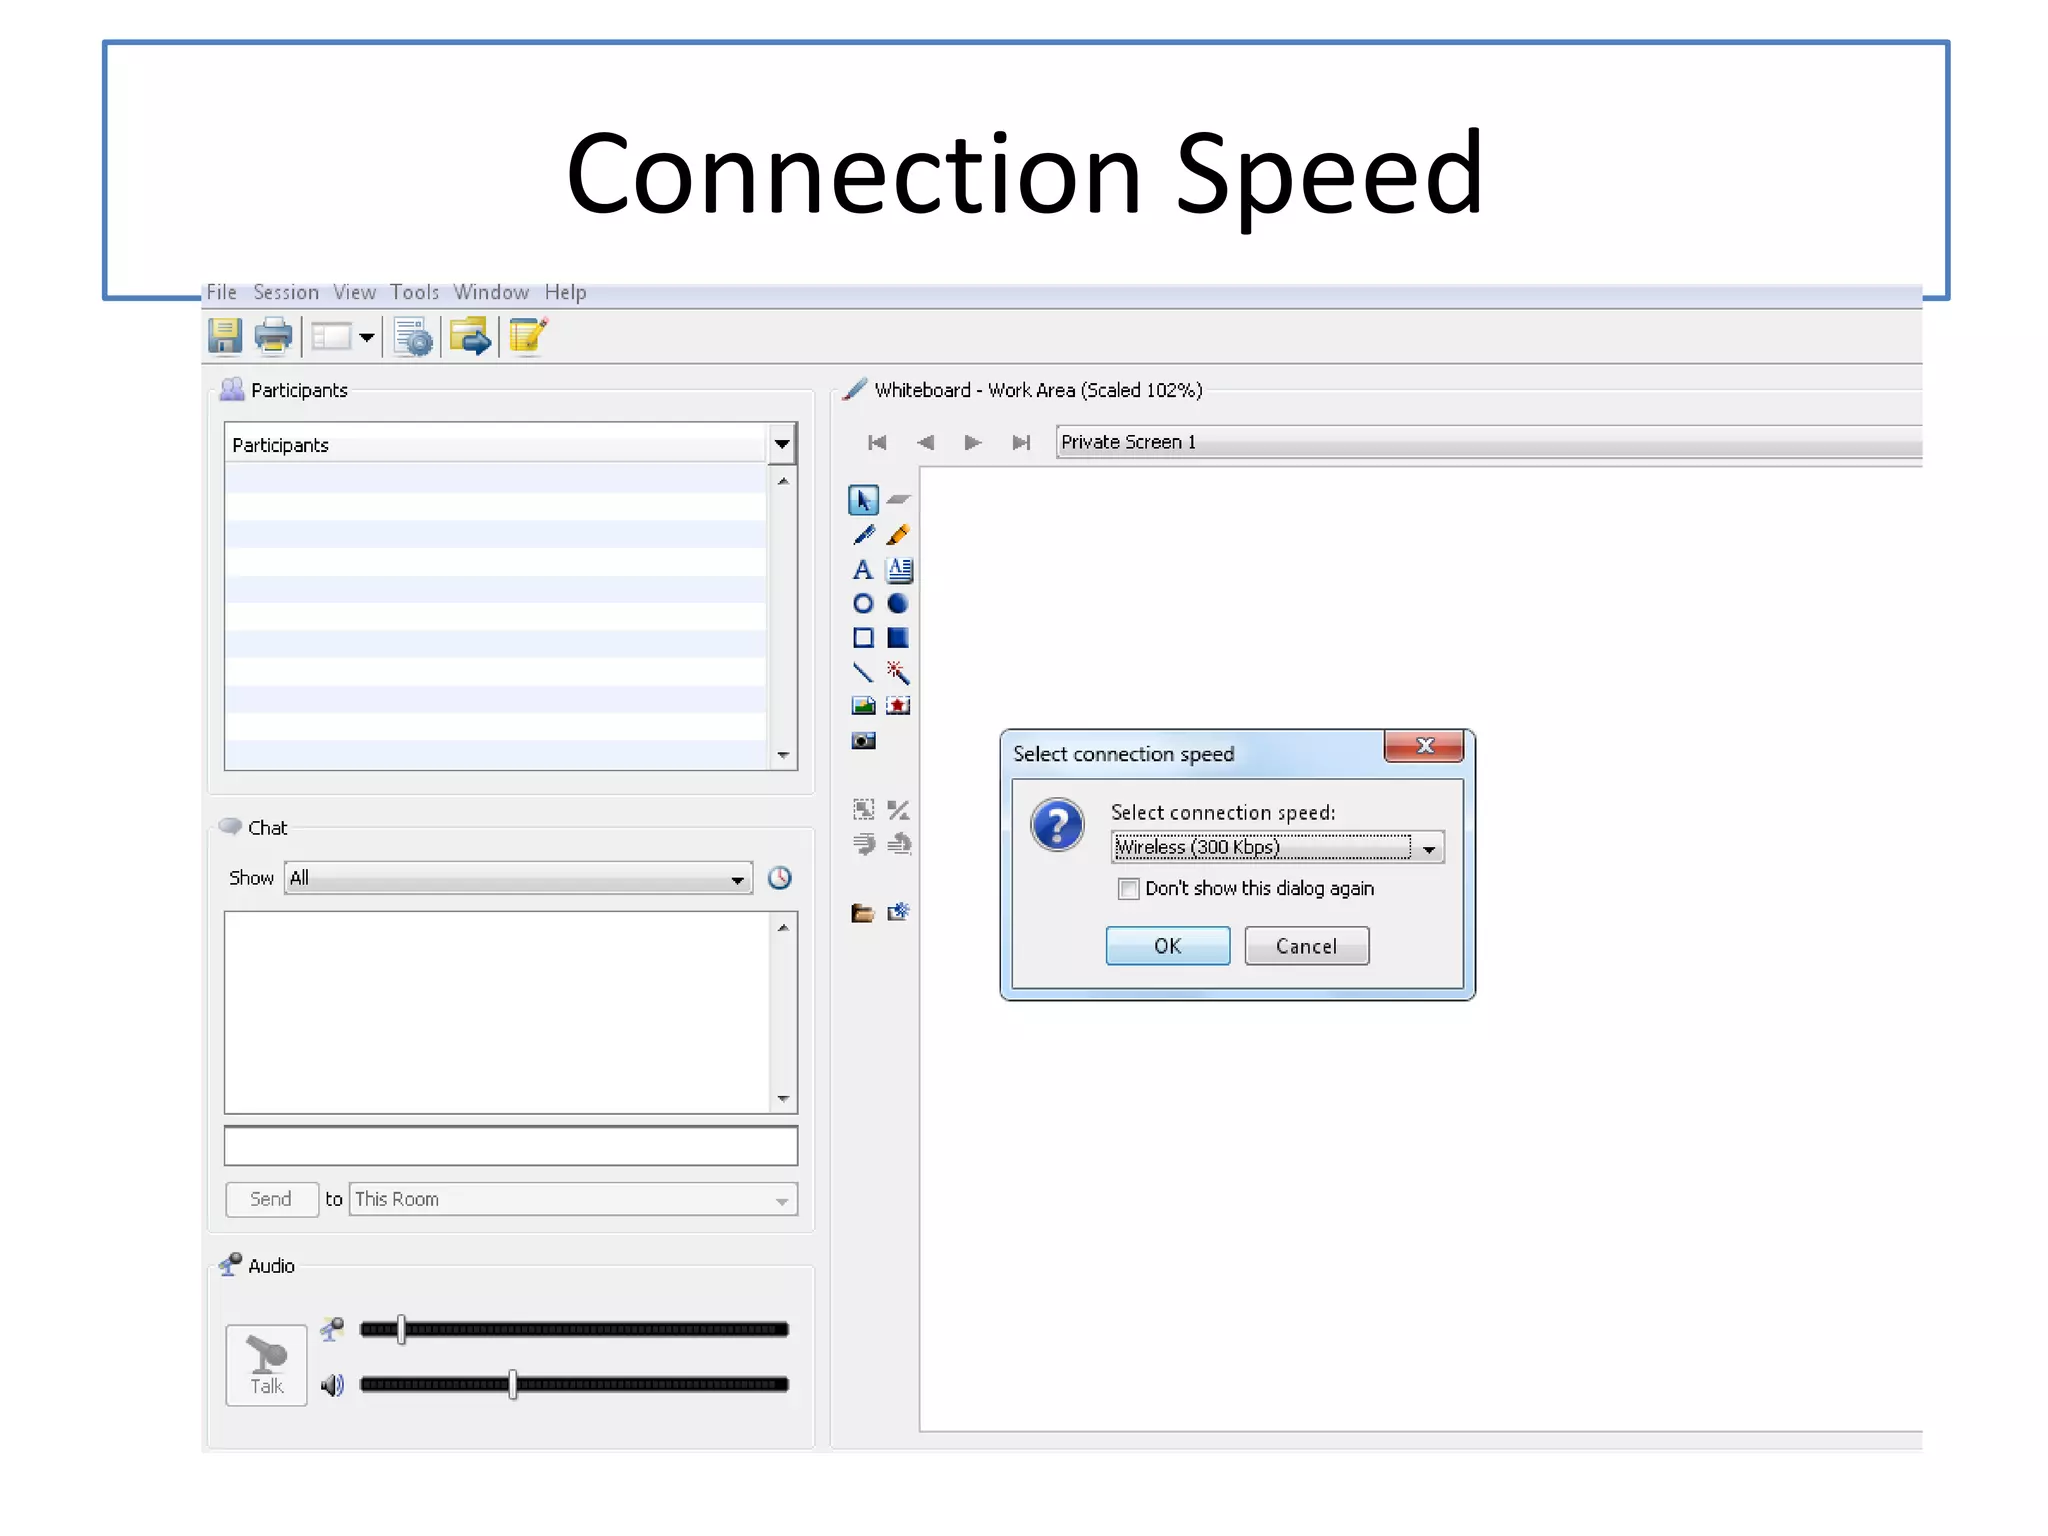Select the gray eraser tool
This screenshot has height=1536, width=2048.
898,500
